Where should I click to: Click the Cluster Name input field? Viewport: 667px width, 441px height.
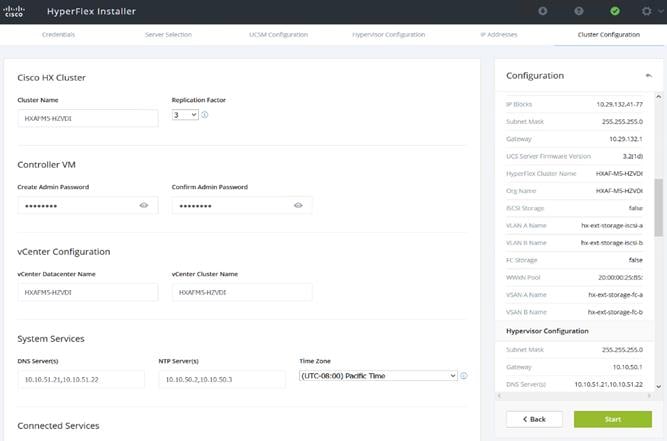[x=88, y=119]
